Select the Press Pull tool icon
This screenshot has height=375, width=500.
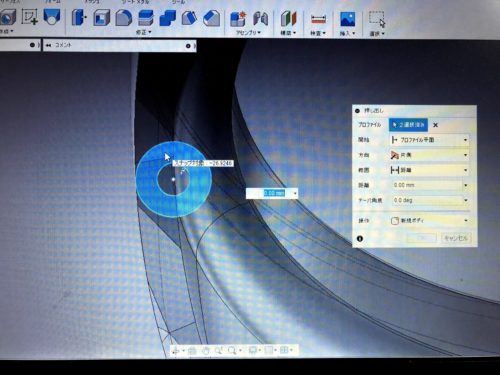pos(79,17)
